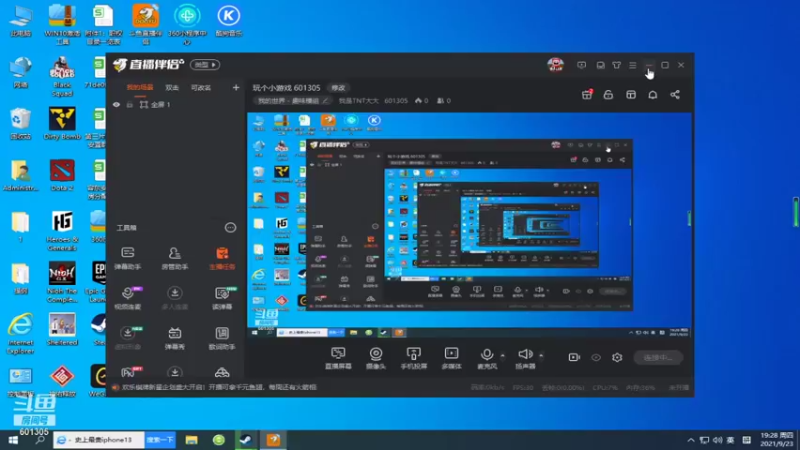Open settings gear beside 连接中 button
The width and height of the screenshot is (800, 450).
(x=617, y=357)
